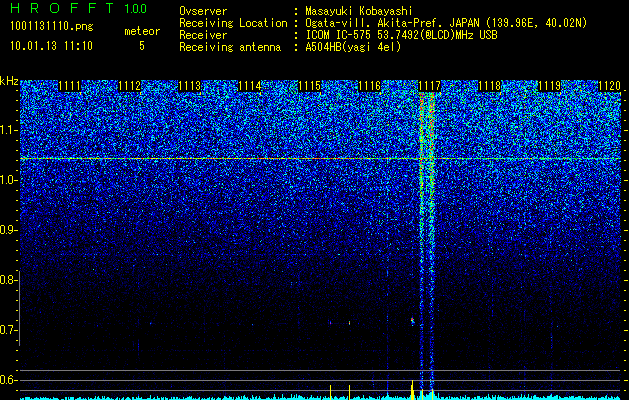Click the meteor label

(x=142, y=31)
